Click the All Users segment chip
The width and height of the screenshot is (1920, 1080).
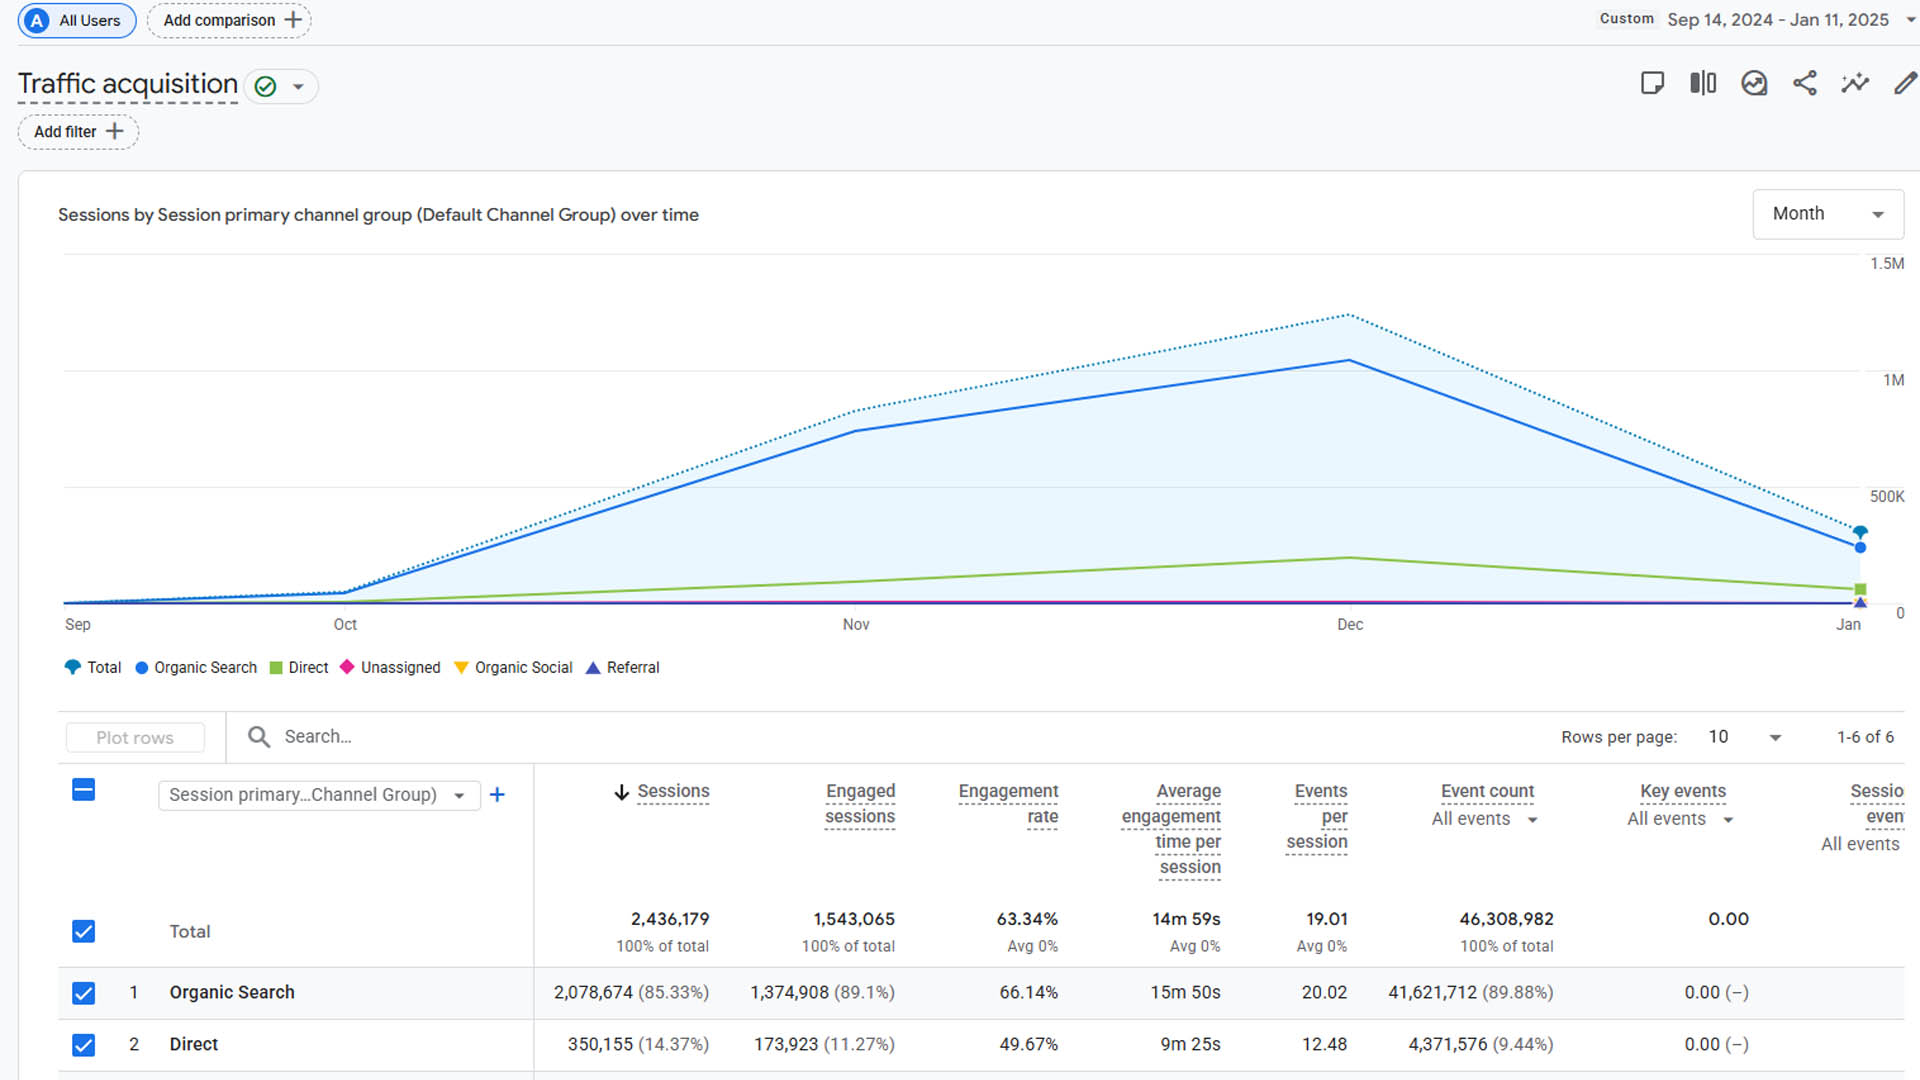point(77,20)
